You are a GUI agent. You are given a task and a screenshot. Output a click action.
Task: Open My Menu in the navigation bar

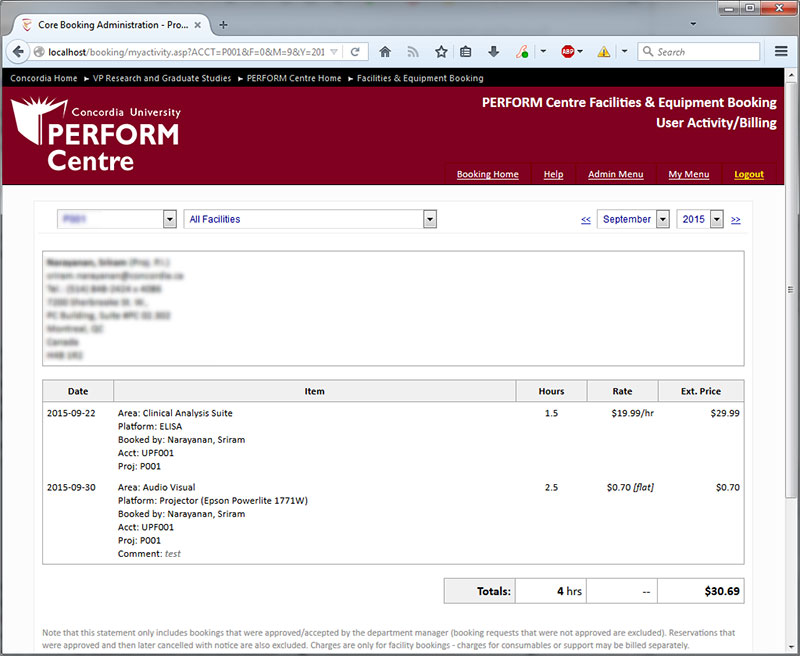pyautogui.click(x=688, y=174)
